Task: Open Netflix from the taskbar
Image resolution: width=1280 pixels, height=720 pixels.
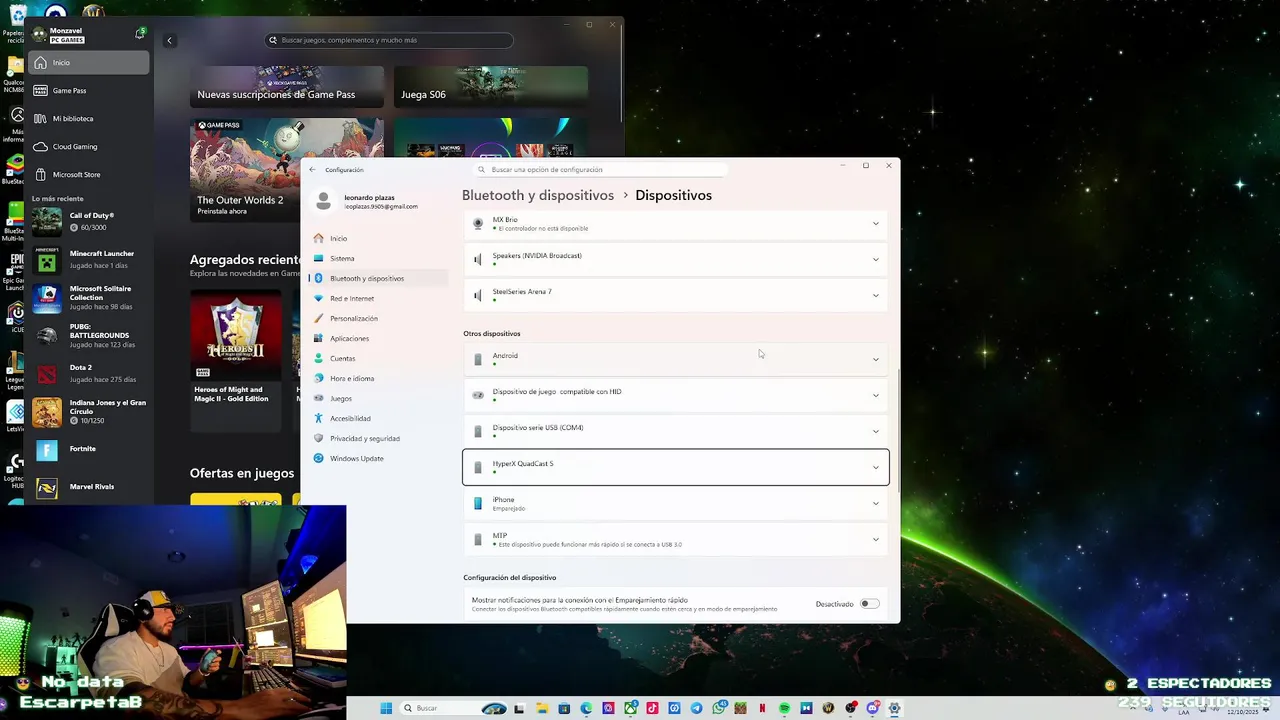Action: click(x=762, y=708)
